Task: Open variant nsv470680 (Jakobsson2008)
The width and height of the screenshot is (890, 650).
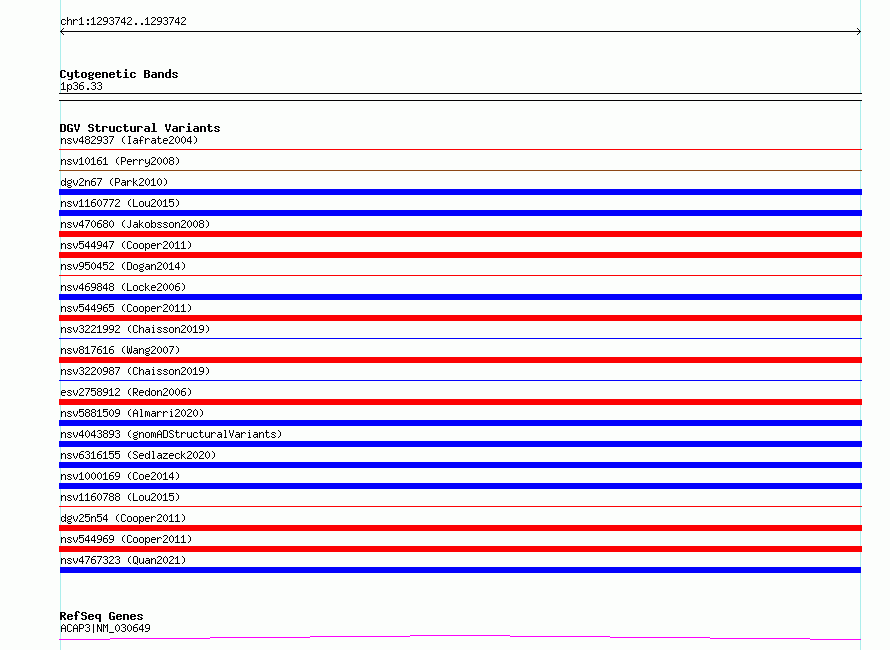Action: click(x=135, y=224)
